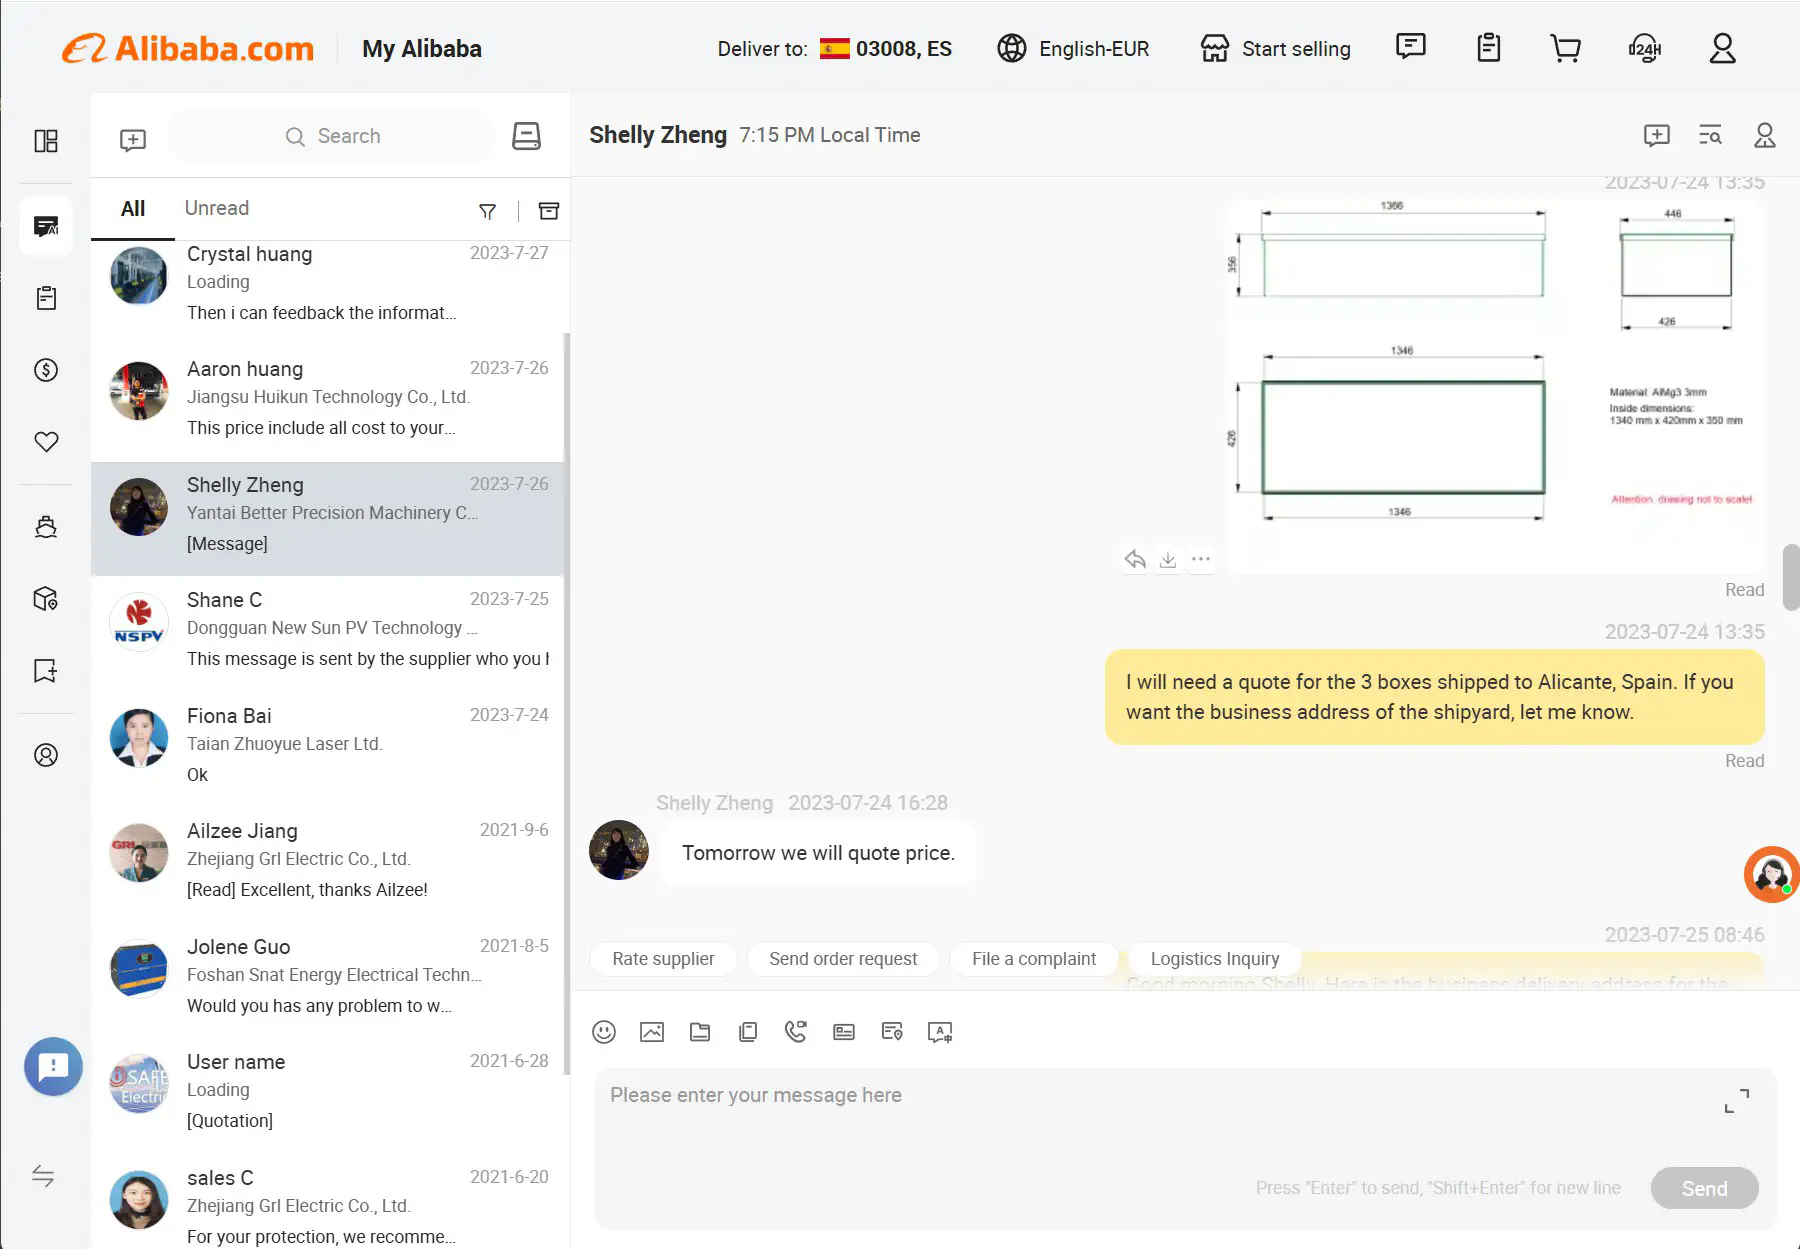1800x1249 pixels.
Task: Click the reply arrow on the drawing message
Action: (x=1133, y=559)
